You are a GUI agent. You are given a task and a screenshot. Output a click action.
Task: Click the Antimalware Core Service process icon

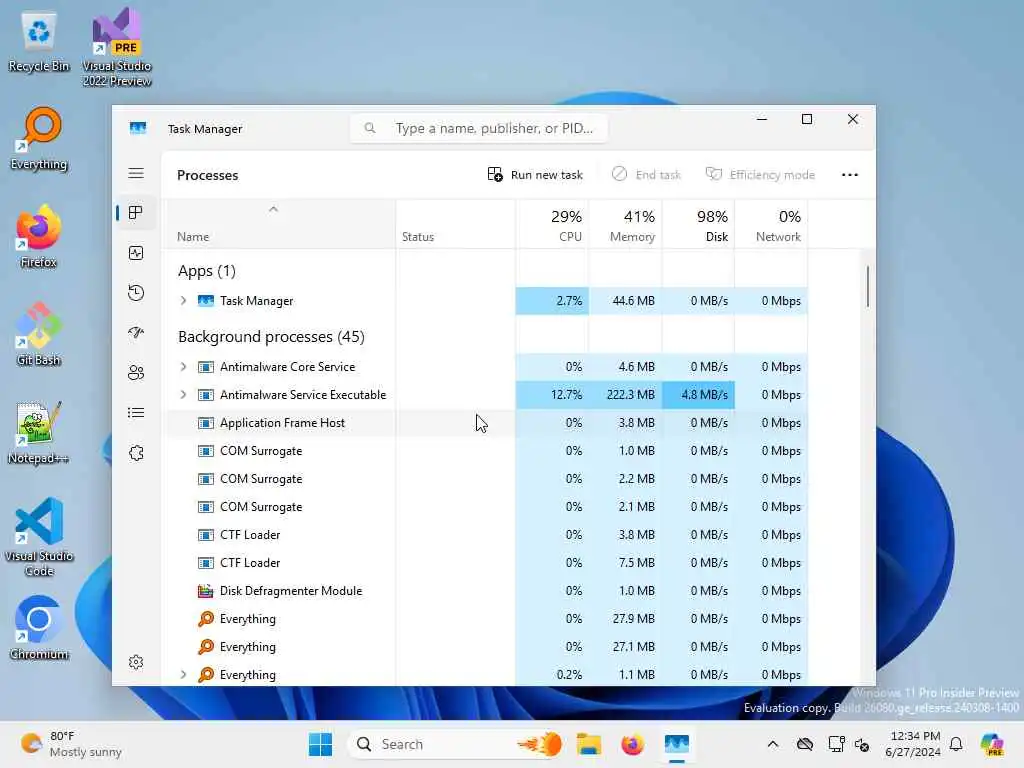pos(206,367)
